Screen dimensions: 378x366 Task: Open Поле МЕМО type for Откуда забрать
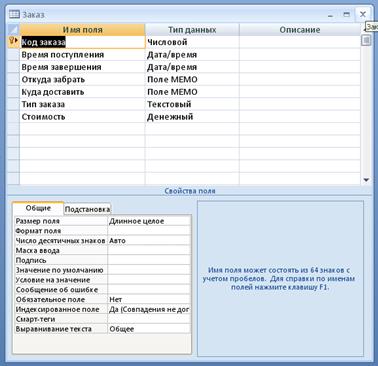[192, 79]
